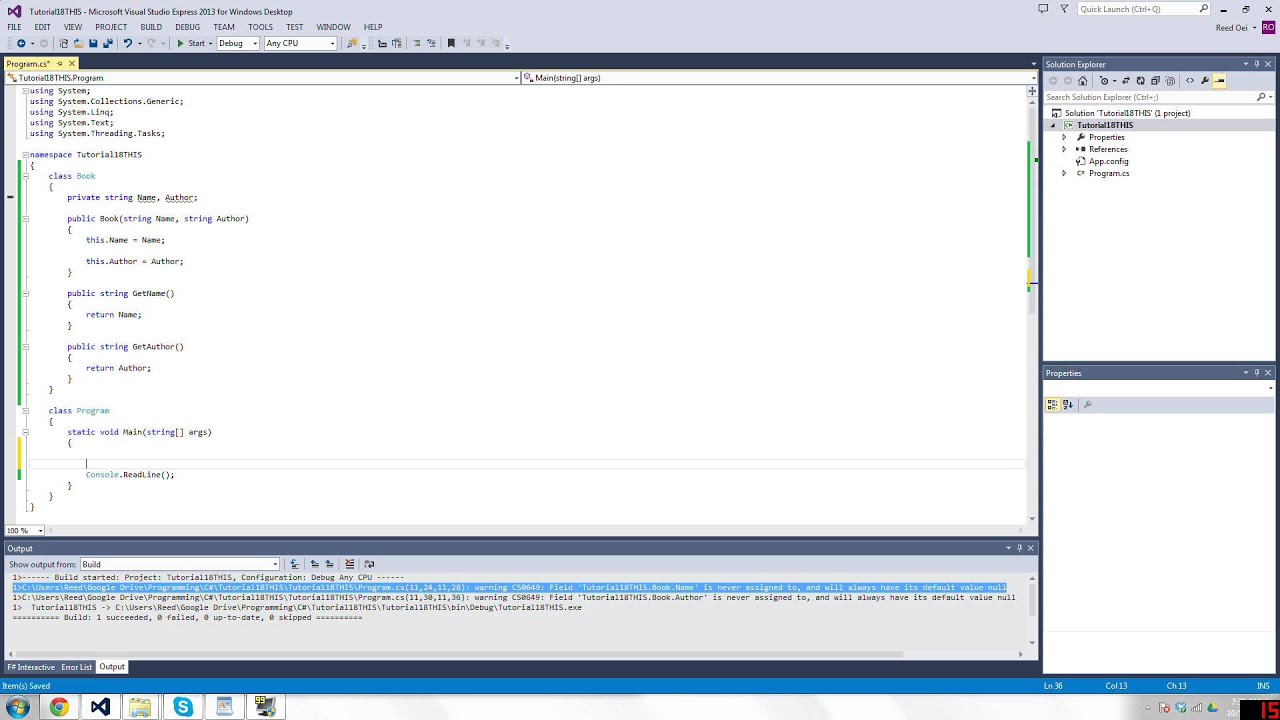Open the Tutorial18THIS.Program class navigation dropdown
The width and height of the screenshot is (1280, 720).
[x=263, y=77]
